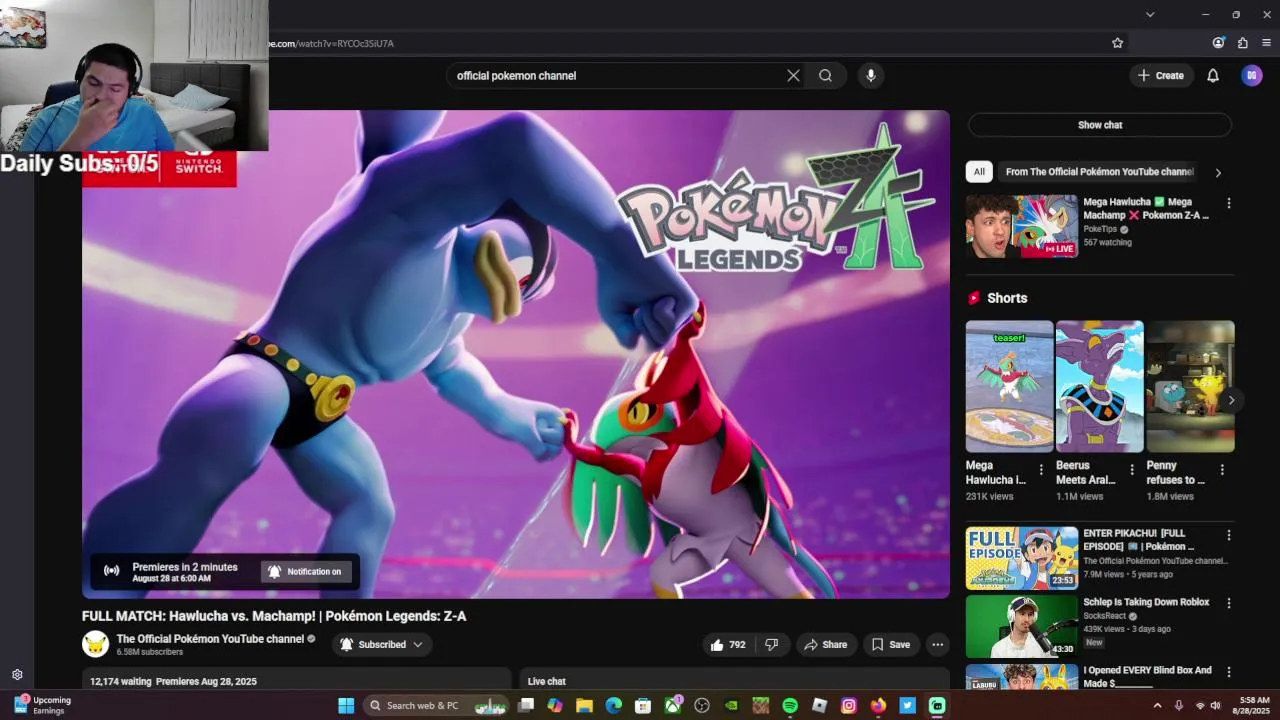Open the Windows Start menu

tap(346, 706)
